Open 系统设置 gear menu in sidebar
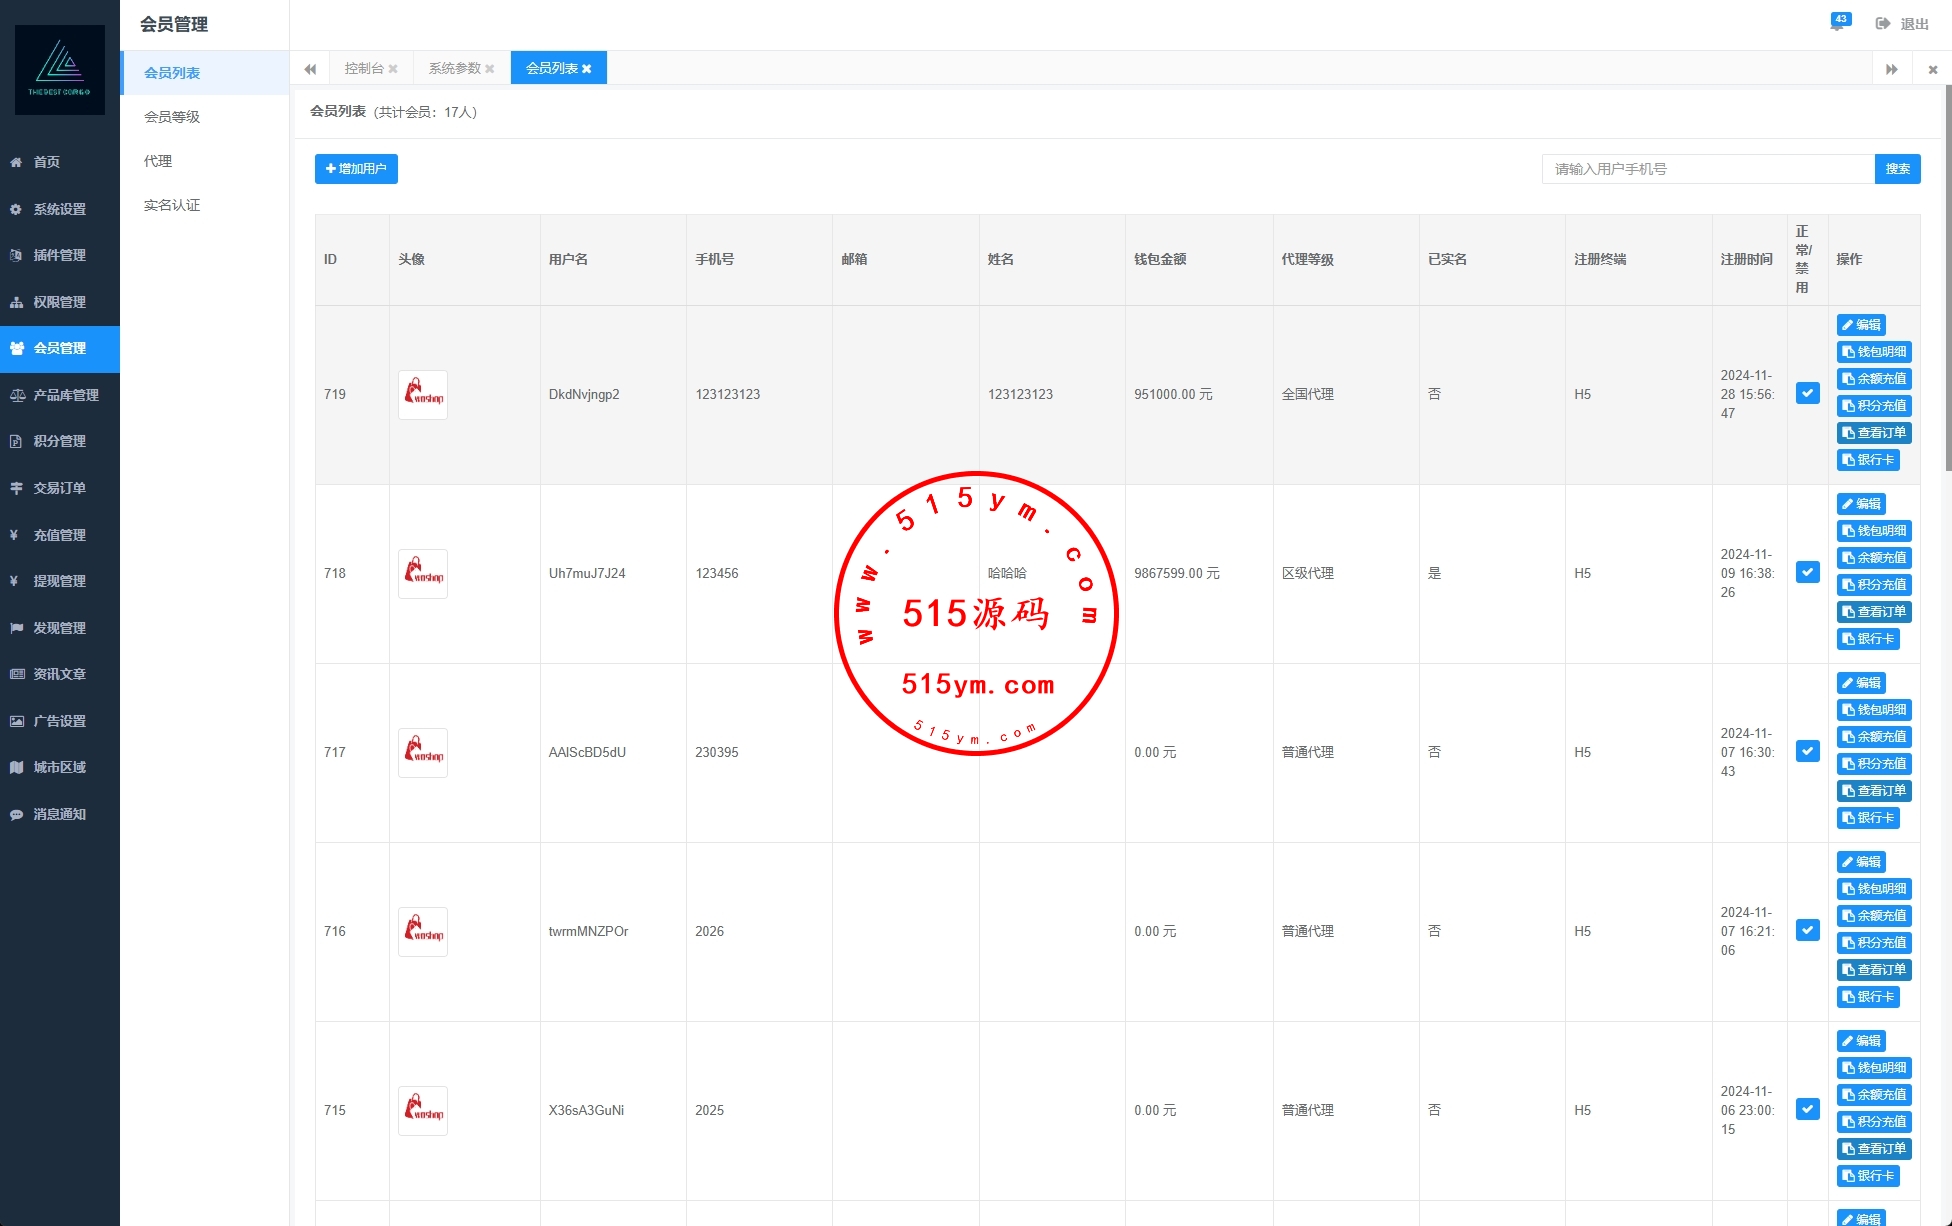This screenshot has width=1952, height=1226. pyautogui.click(x=58, y=209)
